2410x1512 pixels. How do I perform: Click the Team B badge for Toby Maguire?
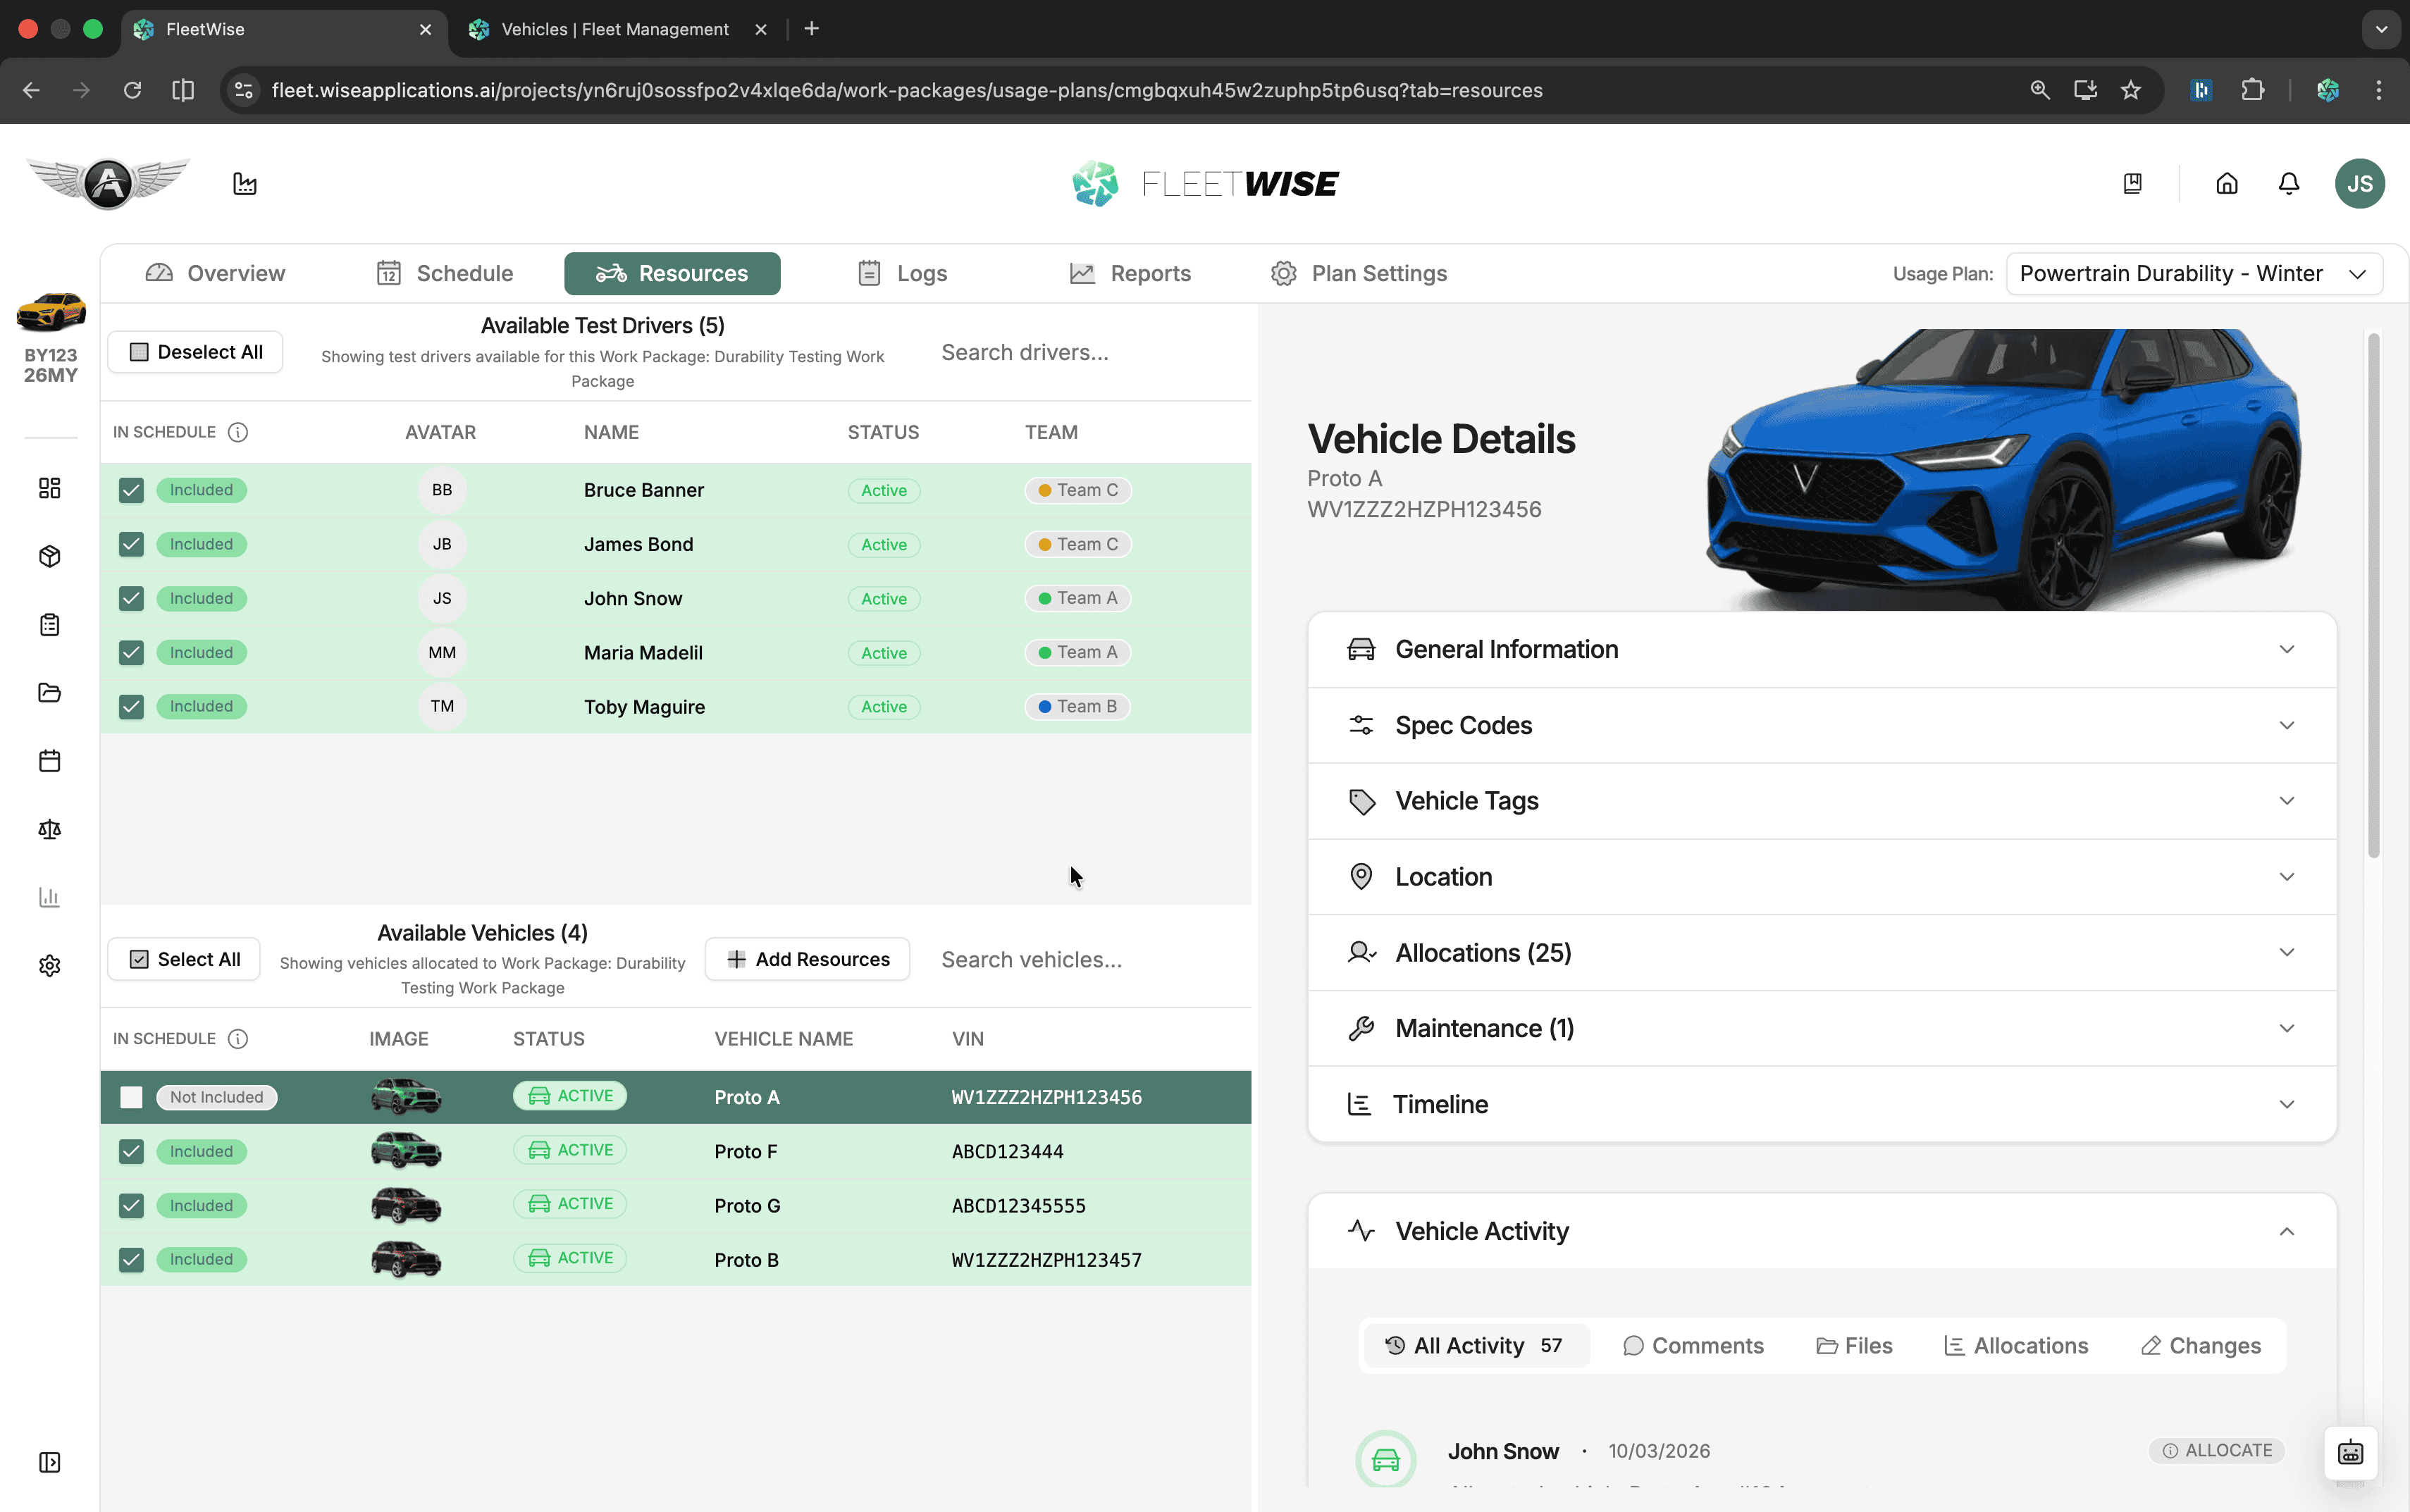click(x=1077, y=707)
